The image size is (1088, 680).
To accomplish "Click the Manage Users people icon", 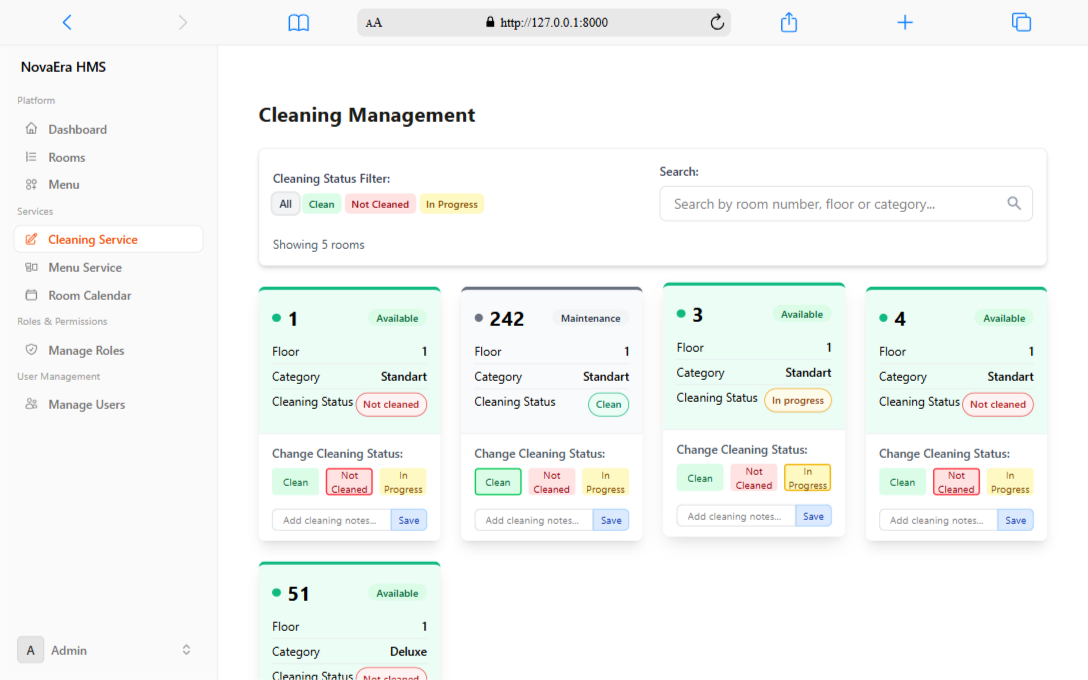I will [31, 404].
